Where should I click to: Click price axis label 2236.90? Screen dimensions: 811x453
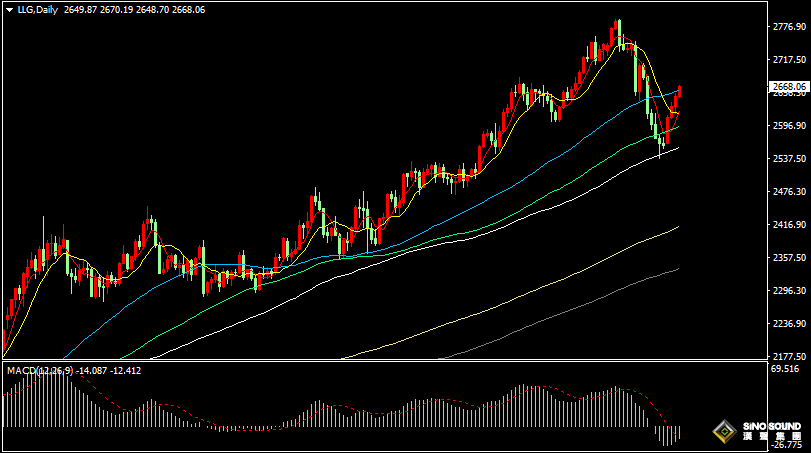789,323
